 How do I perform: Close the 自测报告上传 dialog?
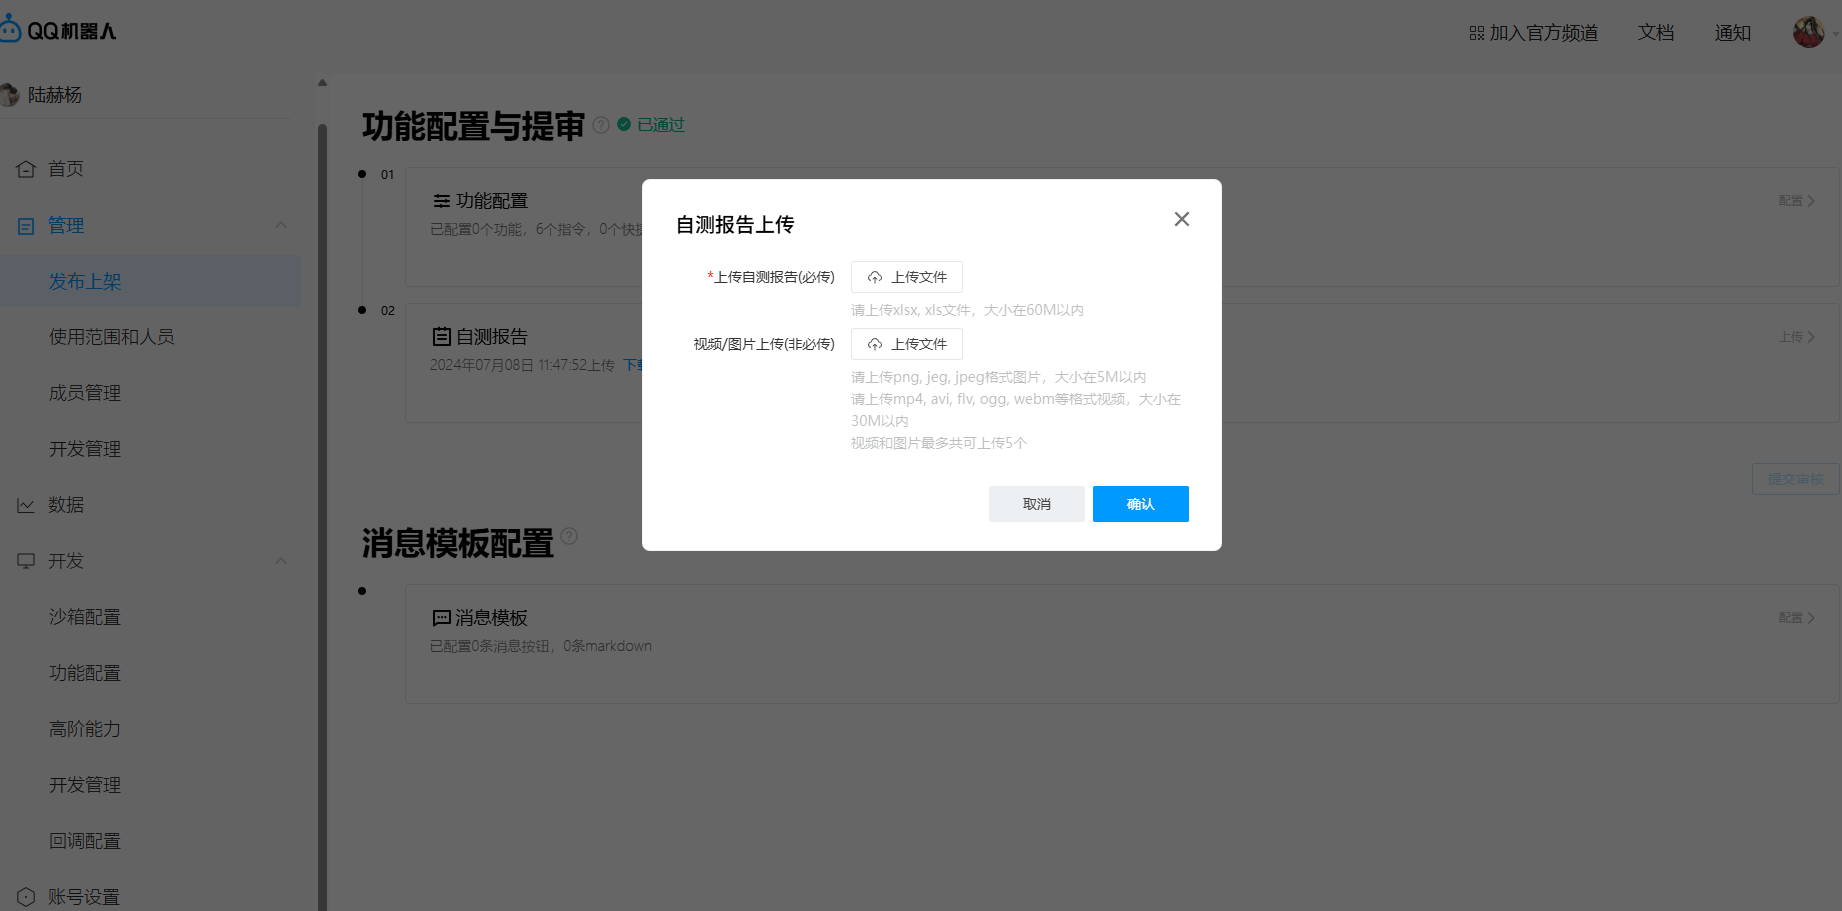point(1181,219)
